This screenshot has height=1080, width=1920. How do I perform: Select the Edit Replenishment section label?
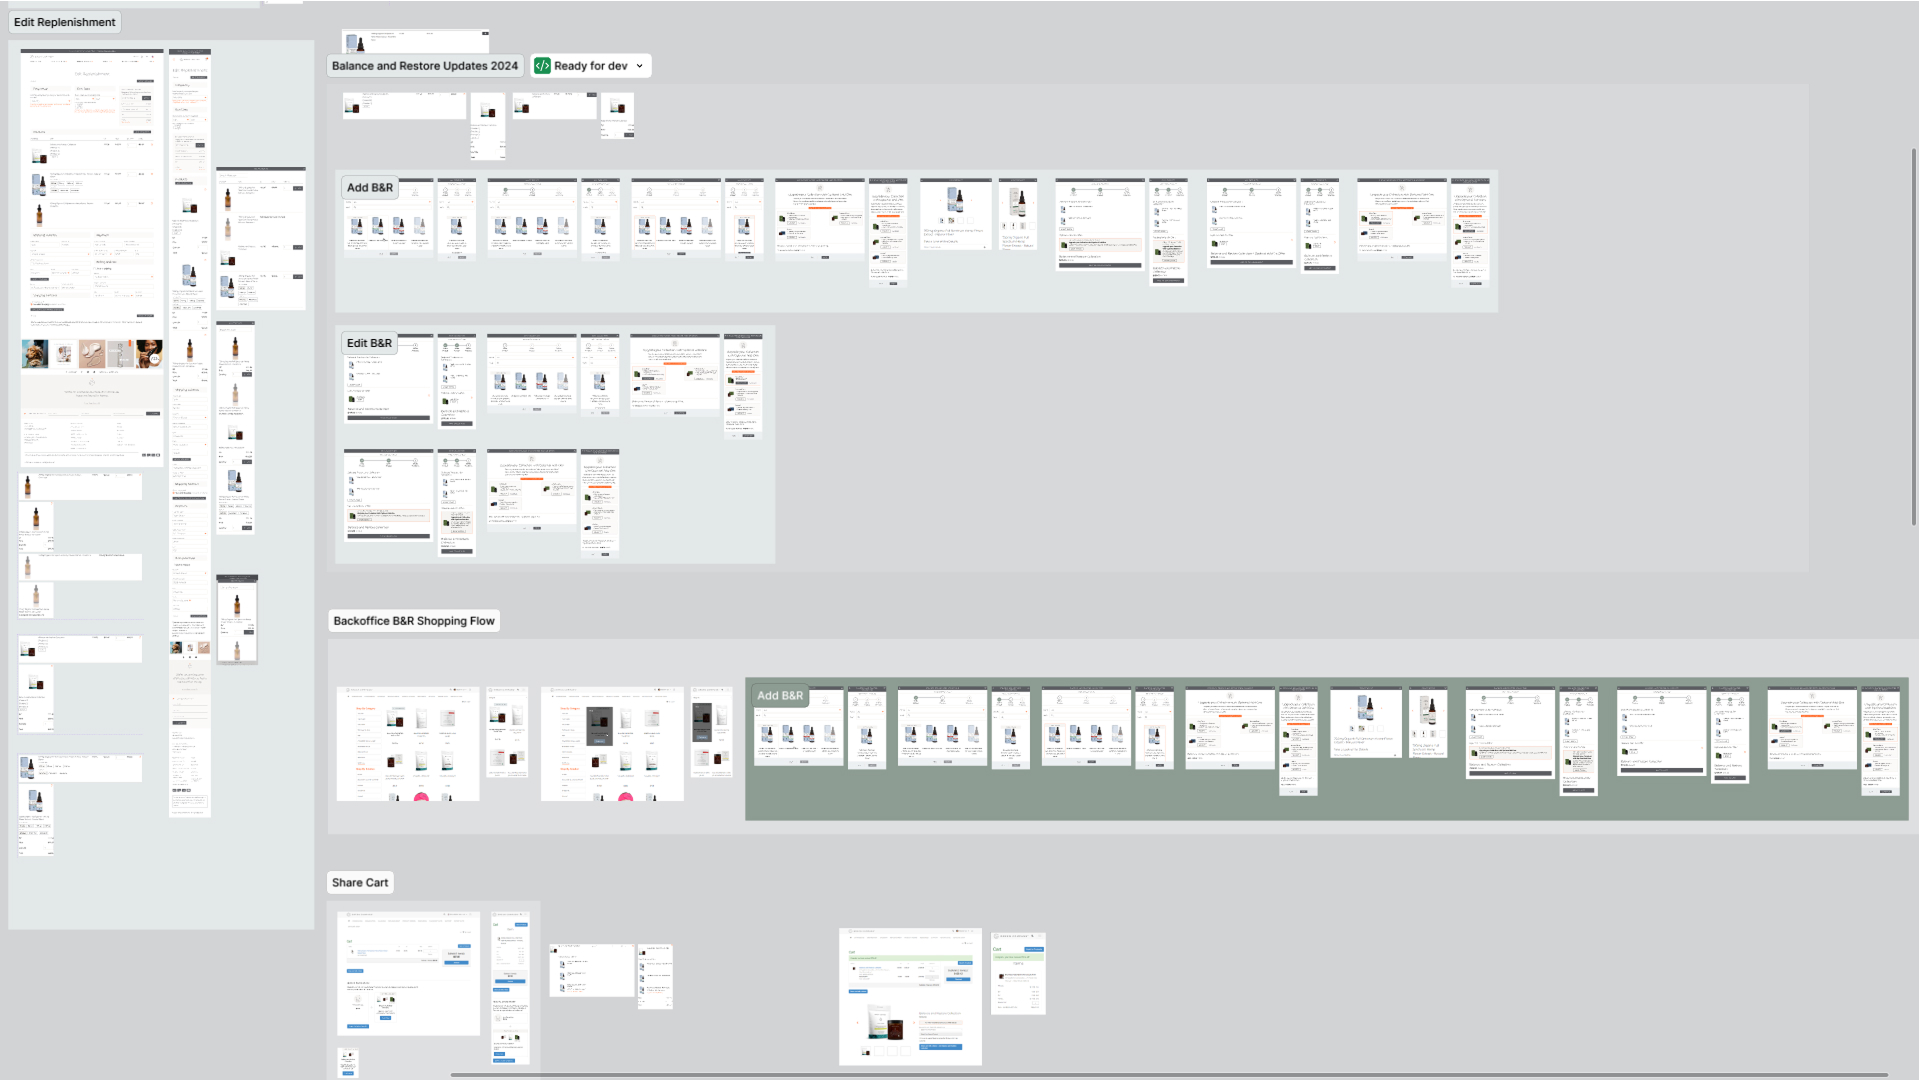[x=65, y=22]
